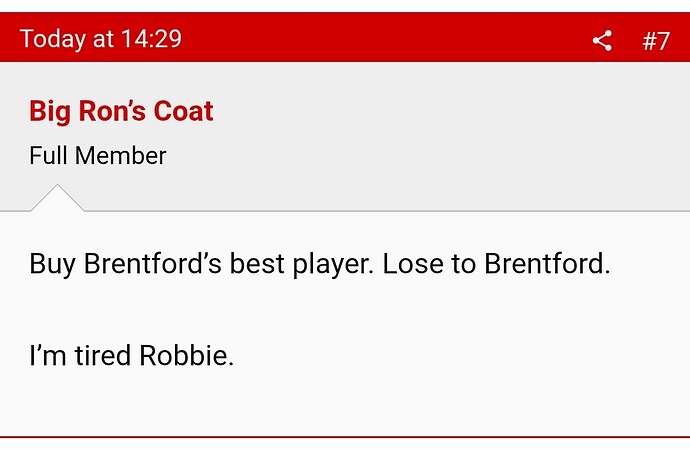This screenshot has width=690, height=449.
Task: Open the #7 post permalink
Action: pyautogui.click(x=656, y=41)
